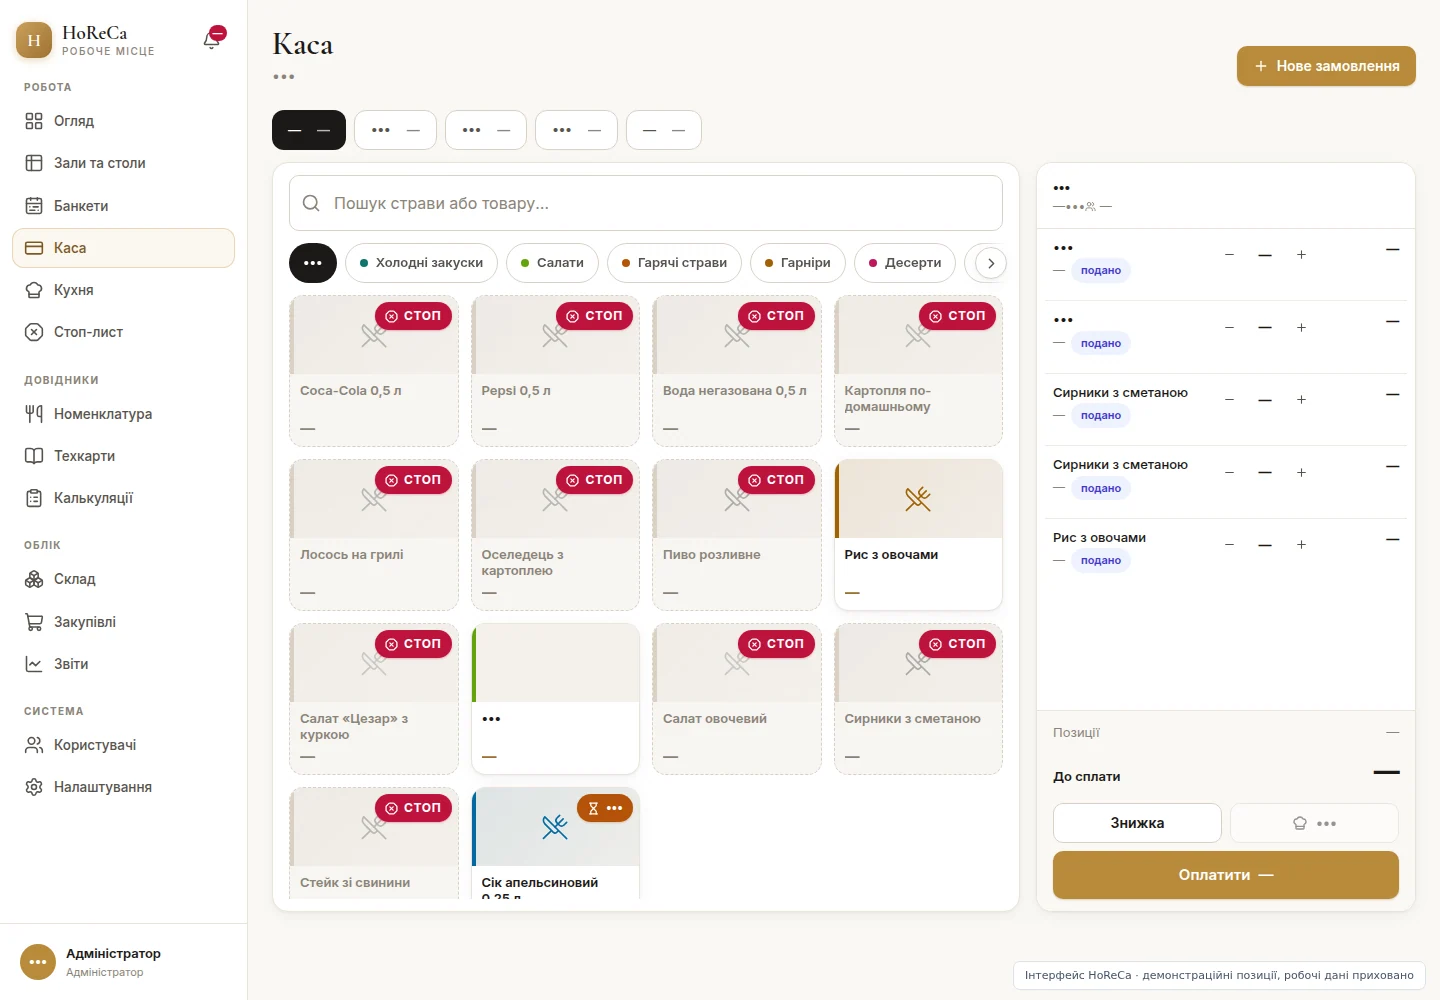
Task: Click the Оселедець з картоплею dish name
Action: pos(522,563)
